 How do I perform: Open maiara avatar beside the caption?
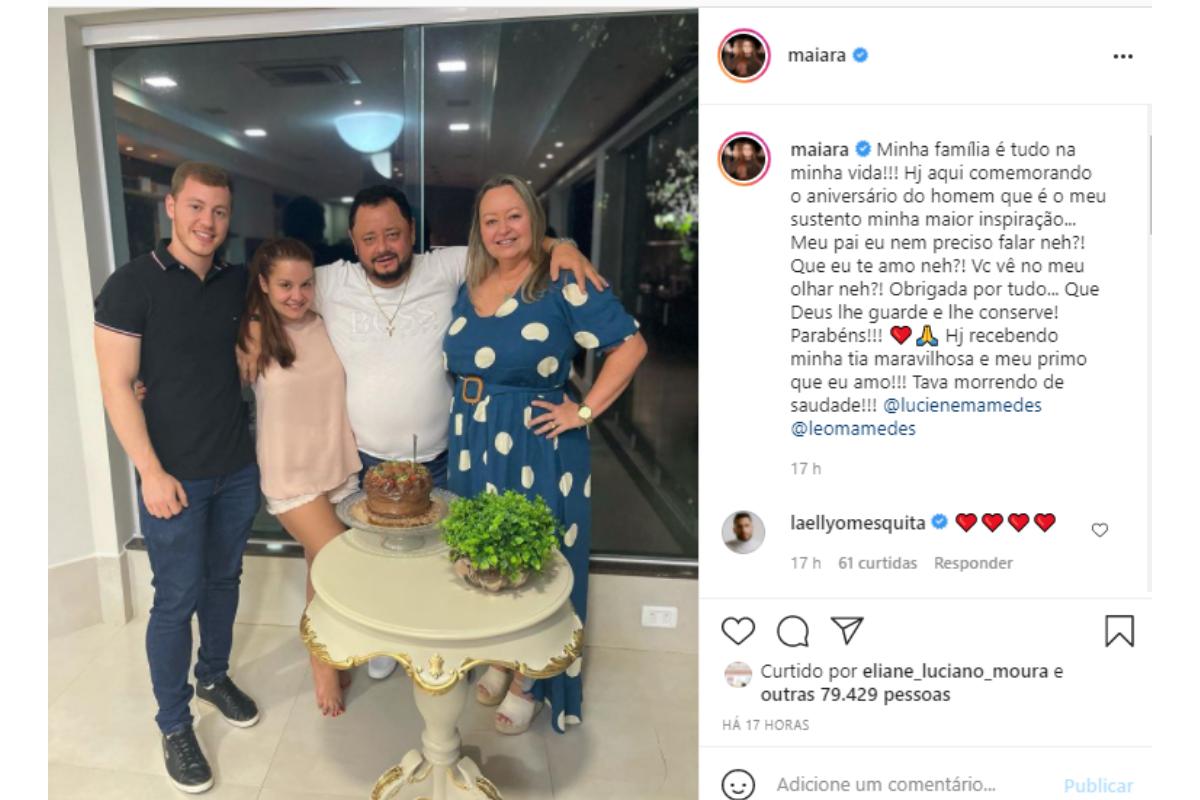pos(743,159)
